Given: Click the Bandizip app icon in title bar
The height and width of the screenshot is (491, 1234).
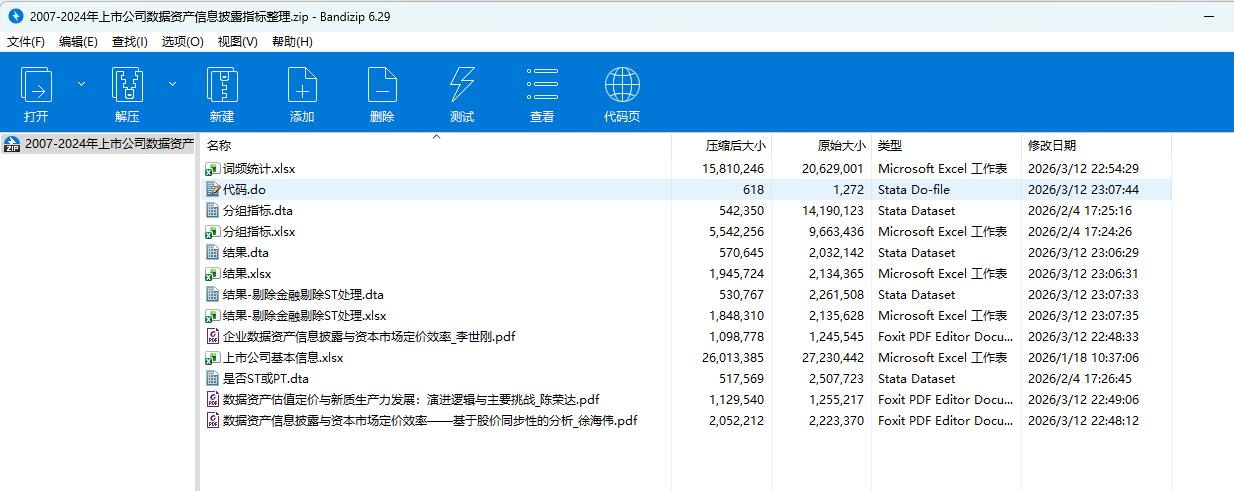Looking at the screenshot, I should (x=15, y=14).
